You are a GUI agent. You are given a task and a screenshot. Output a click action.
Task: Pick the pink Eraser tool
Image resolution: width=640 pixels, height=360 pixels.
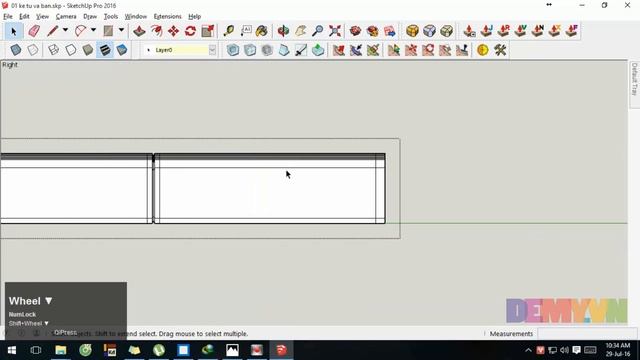(34, 31)
